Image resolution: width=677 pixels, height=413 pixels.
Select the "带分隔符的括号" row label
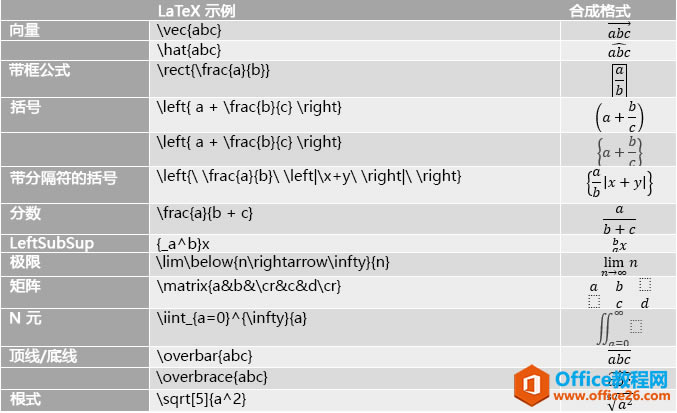tap(63, 177)
